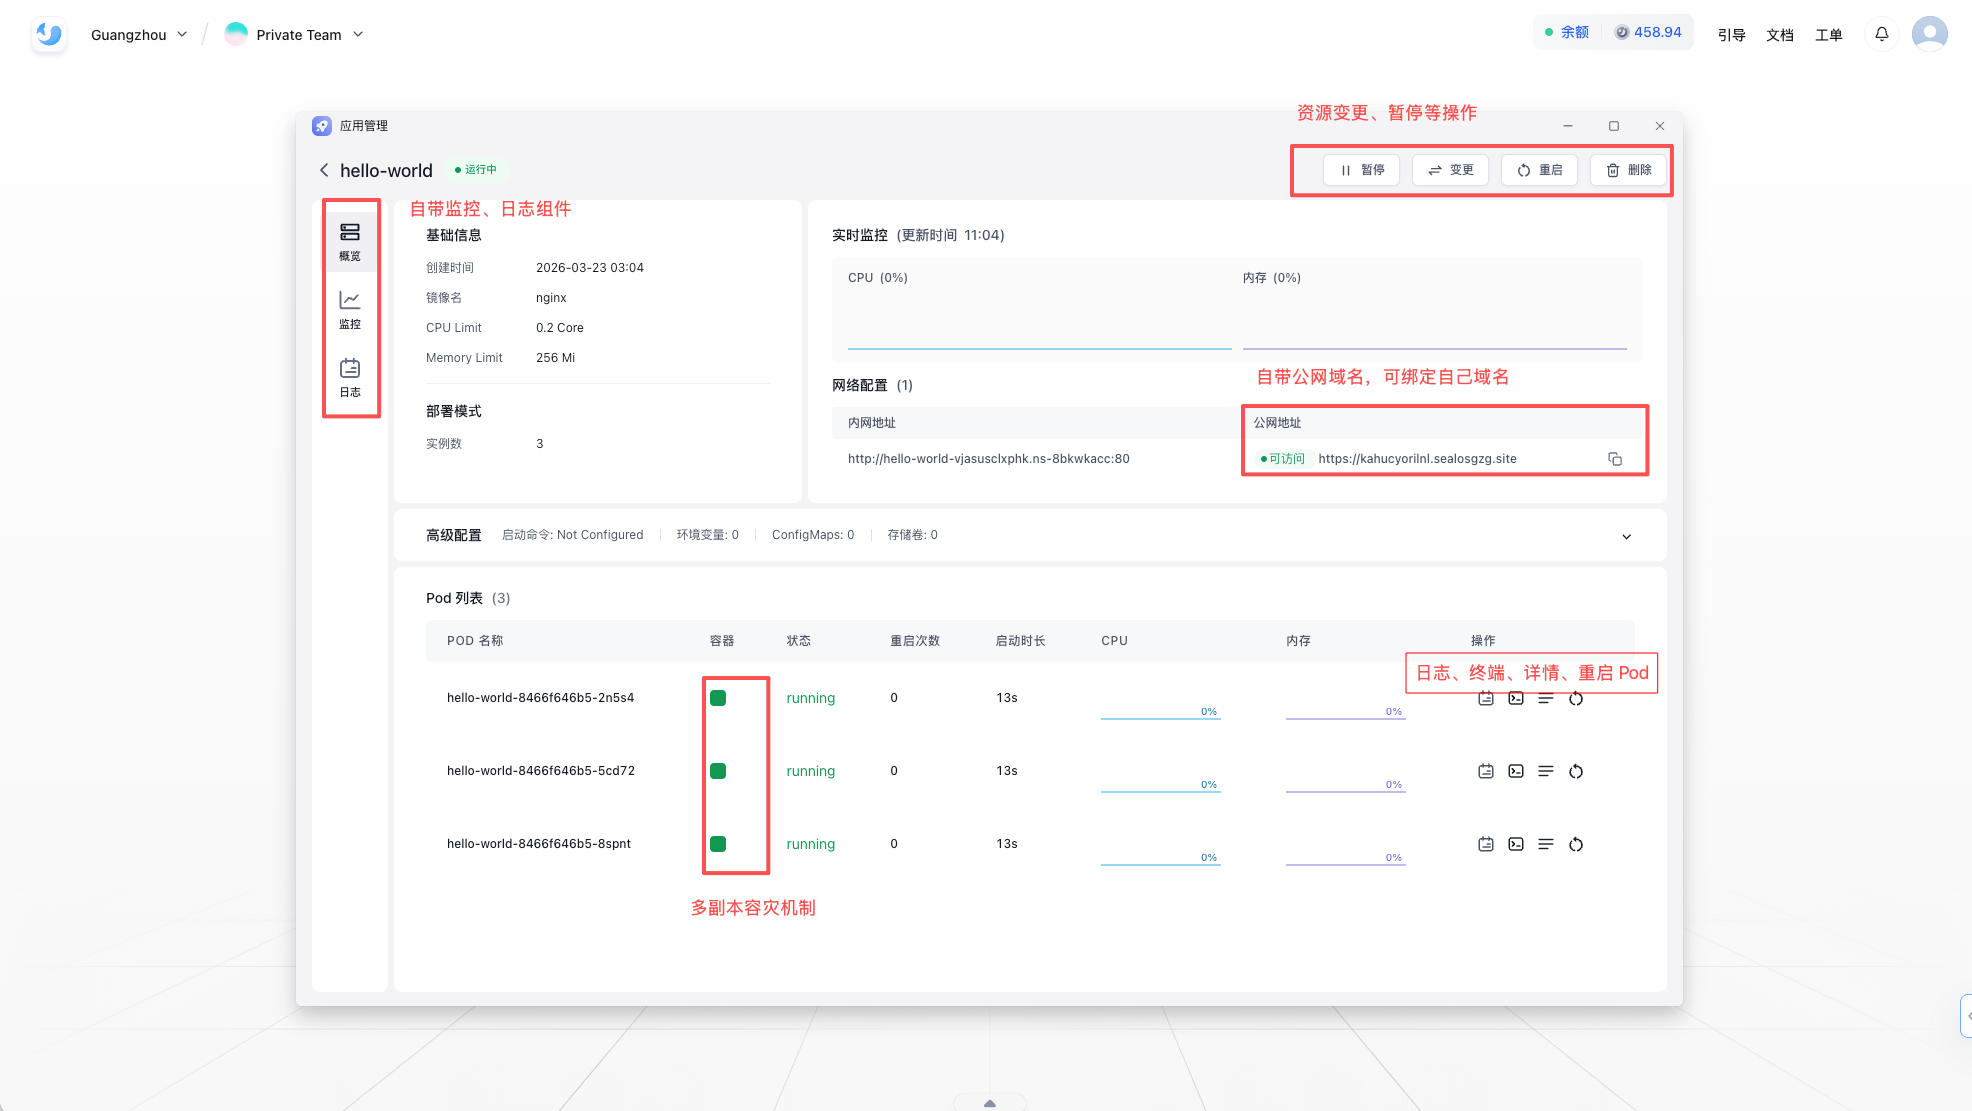Select pod name hello-world-8466f646b5-5cd72
1972x1111 pixels.
click(540, 771)
